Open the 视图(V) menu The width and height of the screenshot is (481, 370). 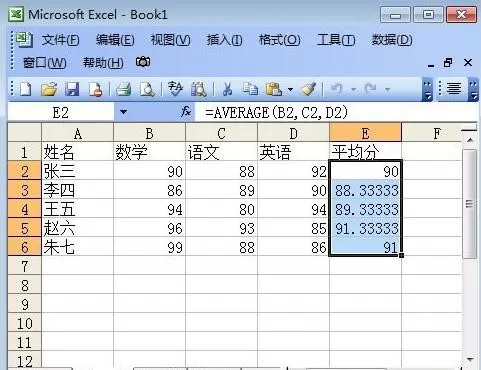170,40
